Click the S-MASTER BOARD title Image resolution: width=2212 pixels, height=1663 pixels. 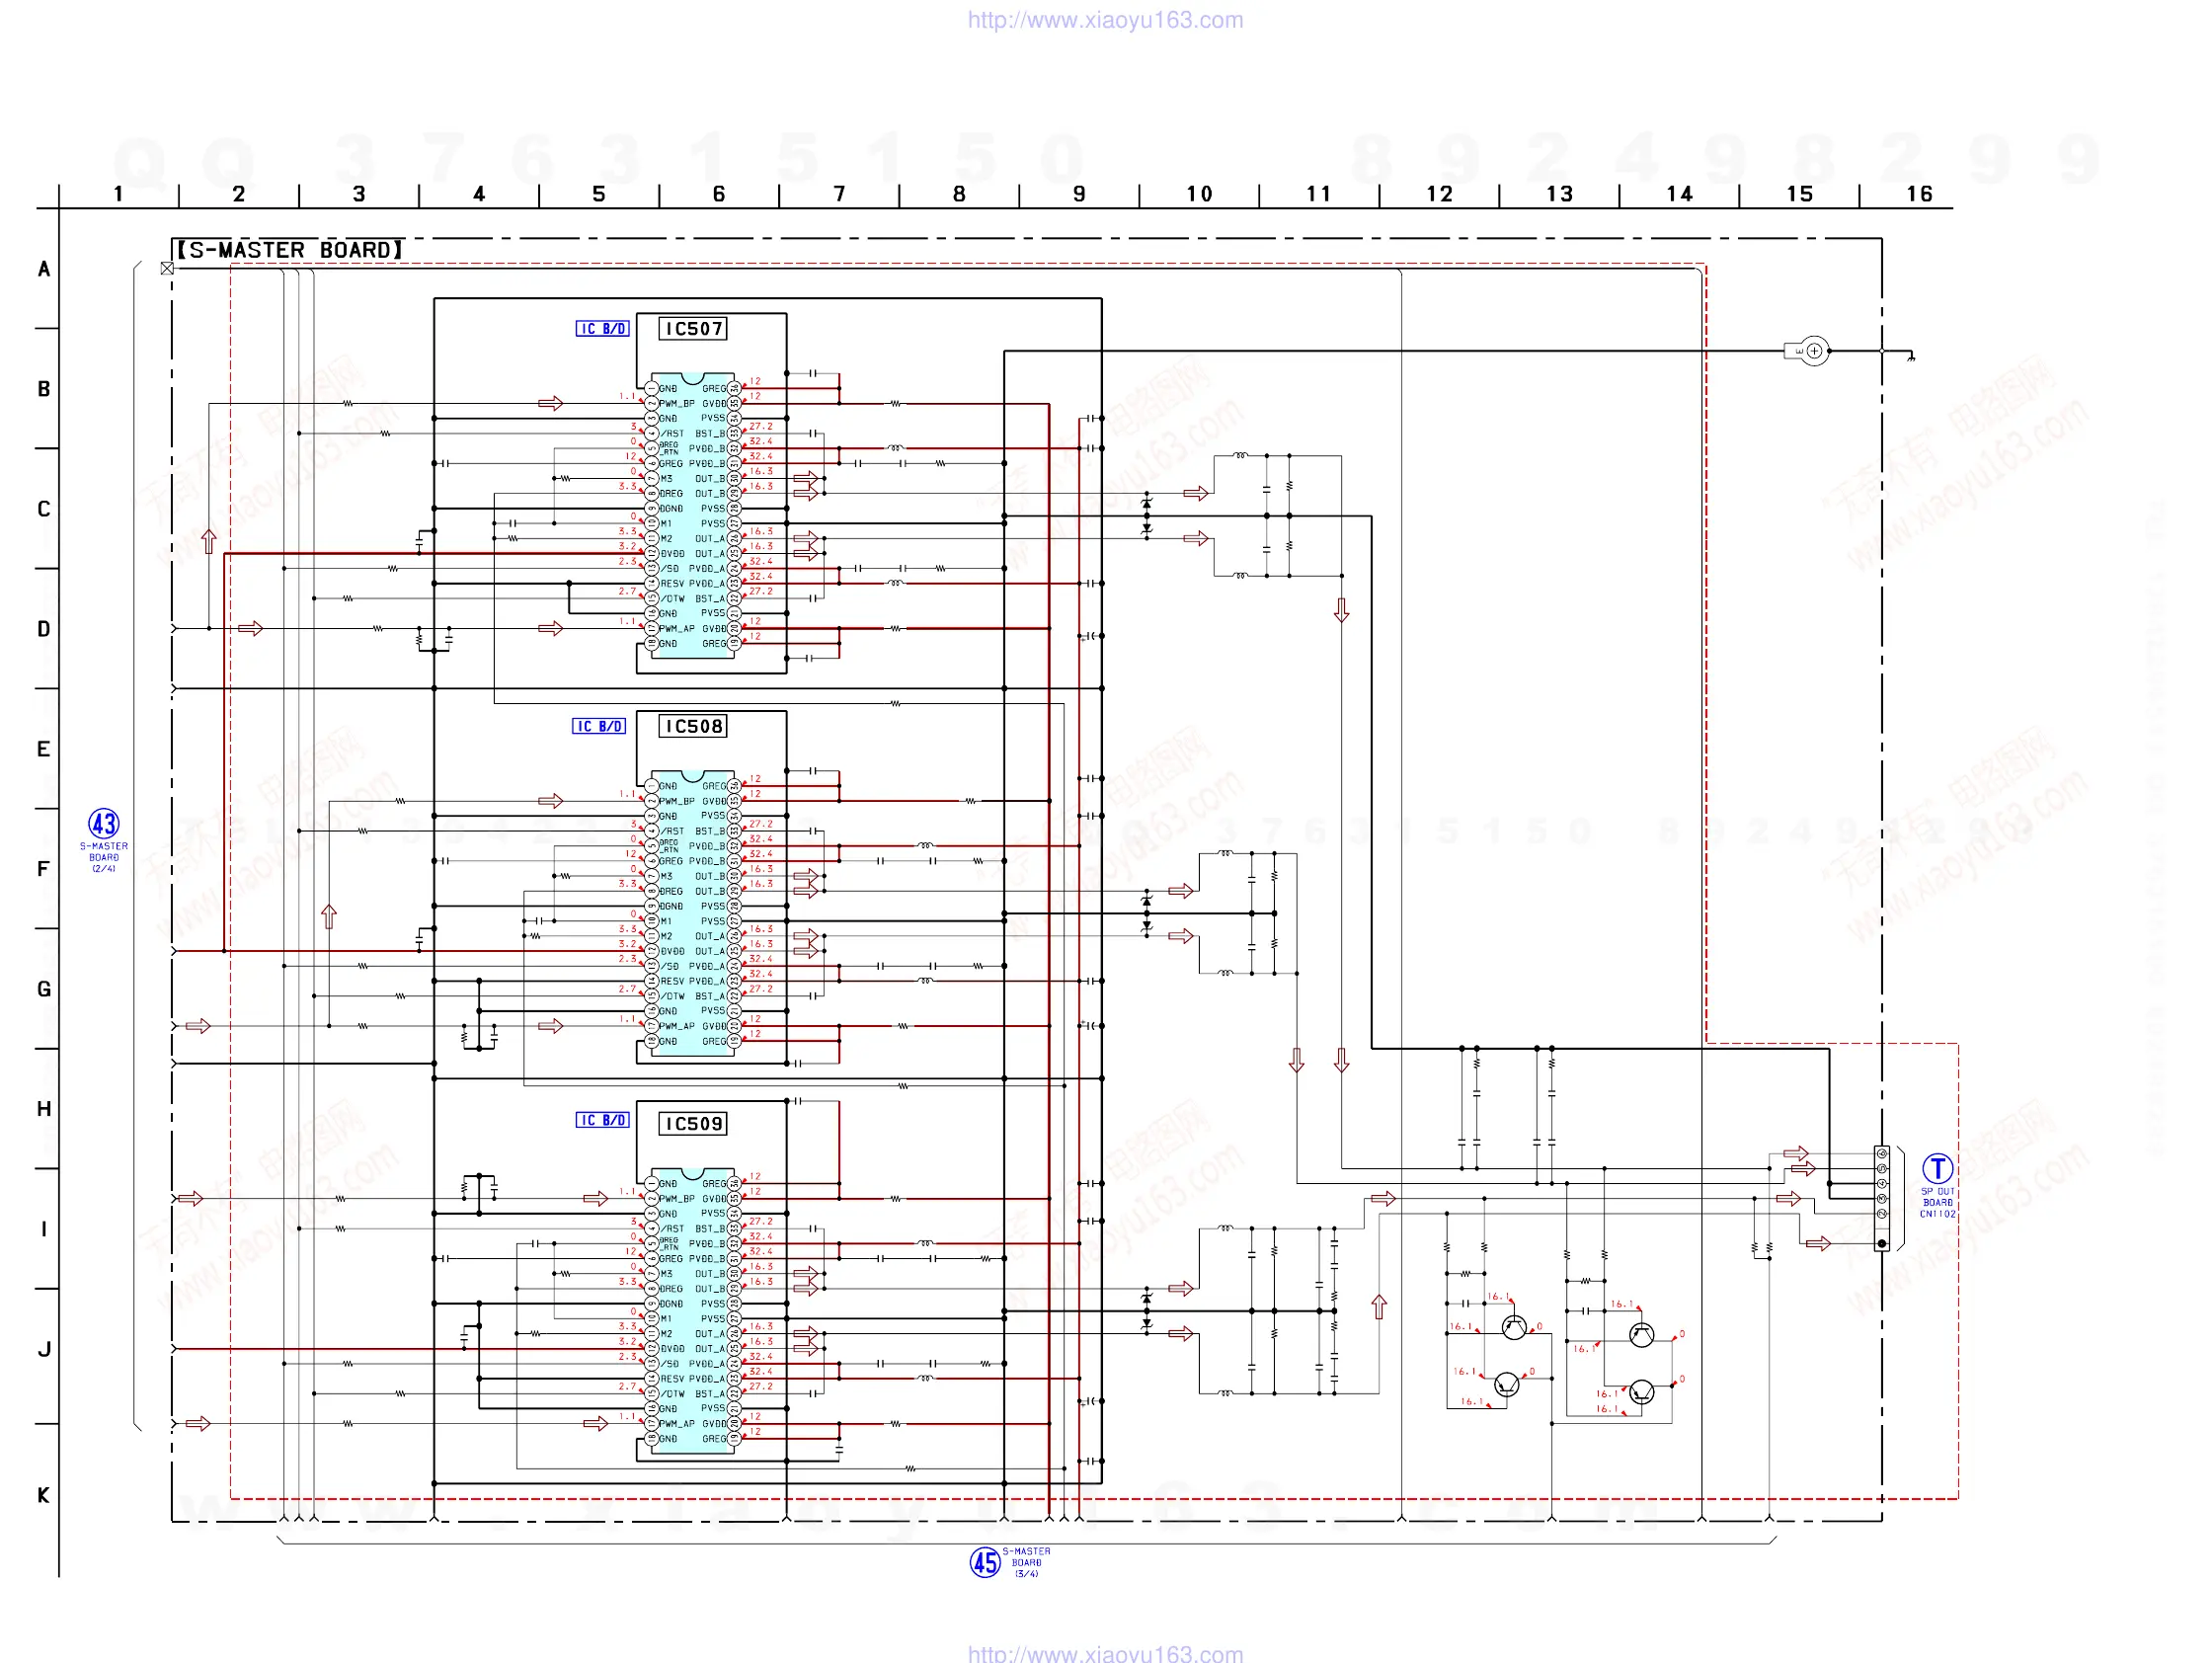[290, 250]
